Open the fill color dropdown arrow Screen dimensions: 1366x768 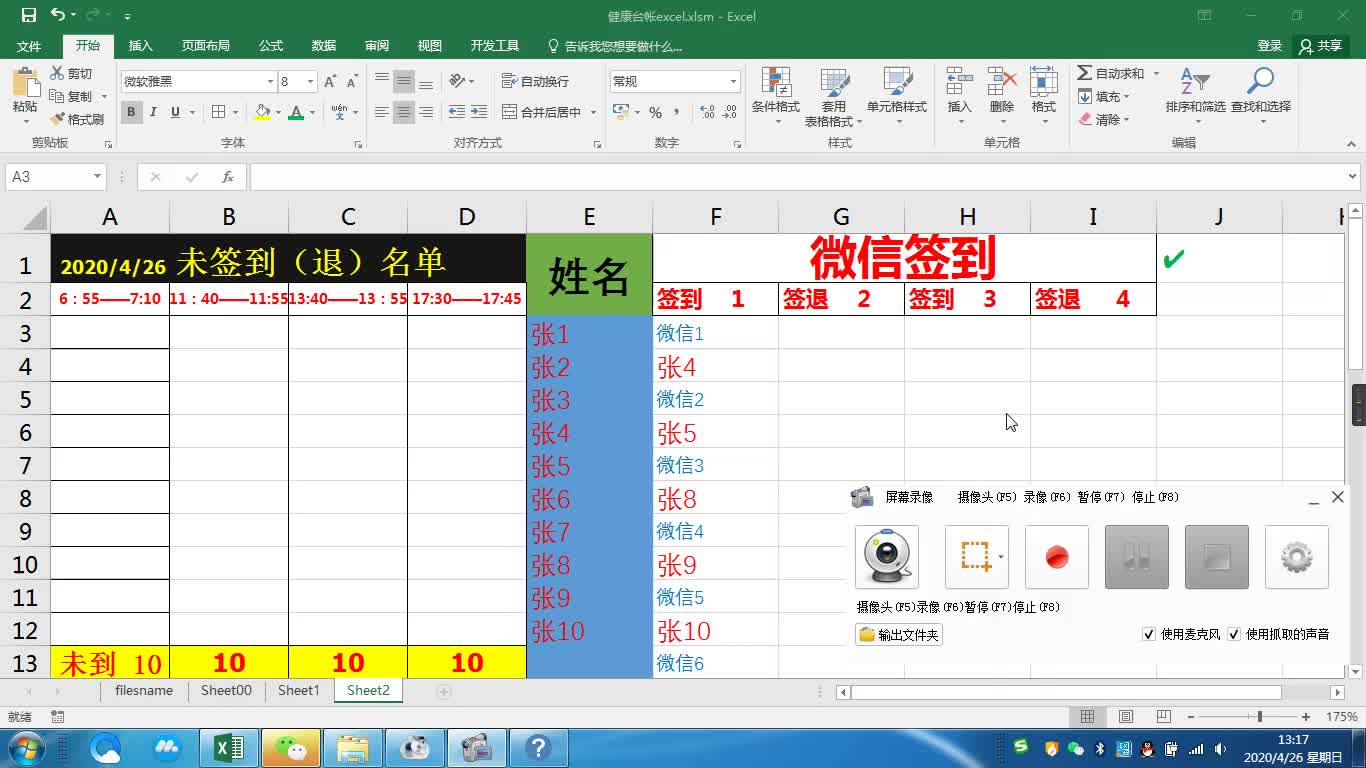point(276,113)
